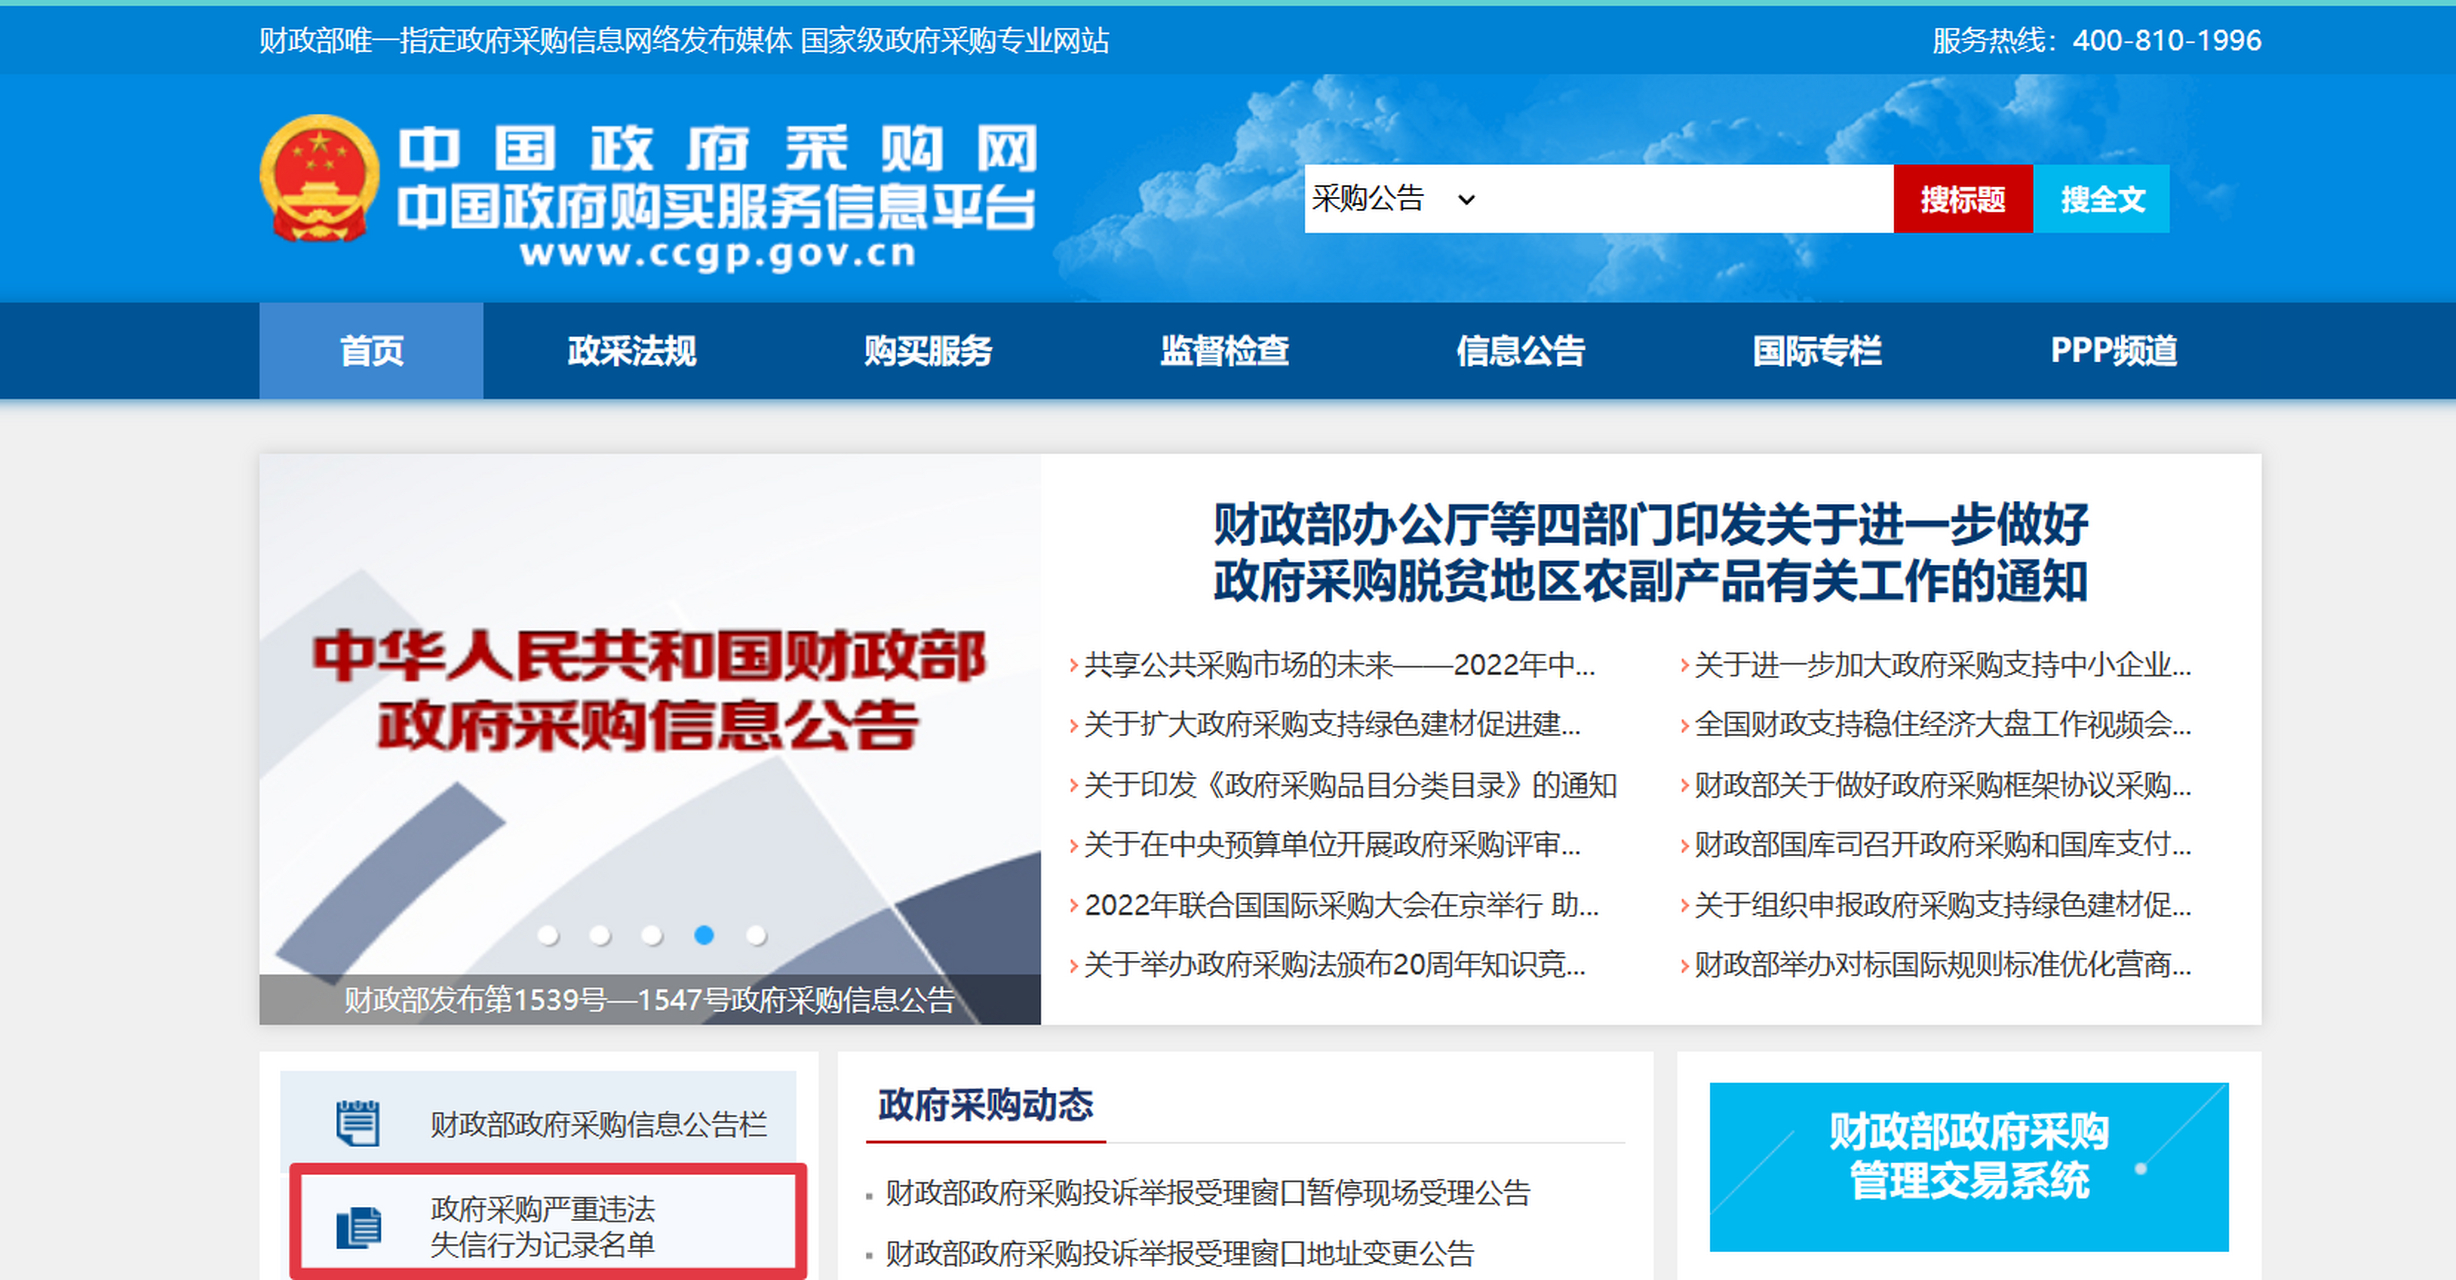Open link 财政部关于做好政府采购框架协议采购...

coord(1942,785)
